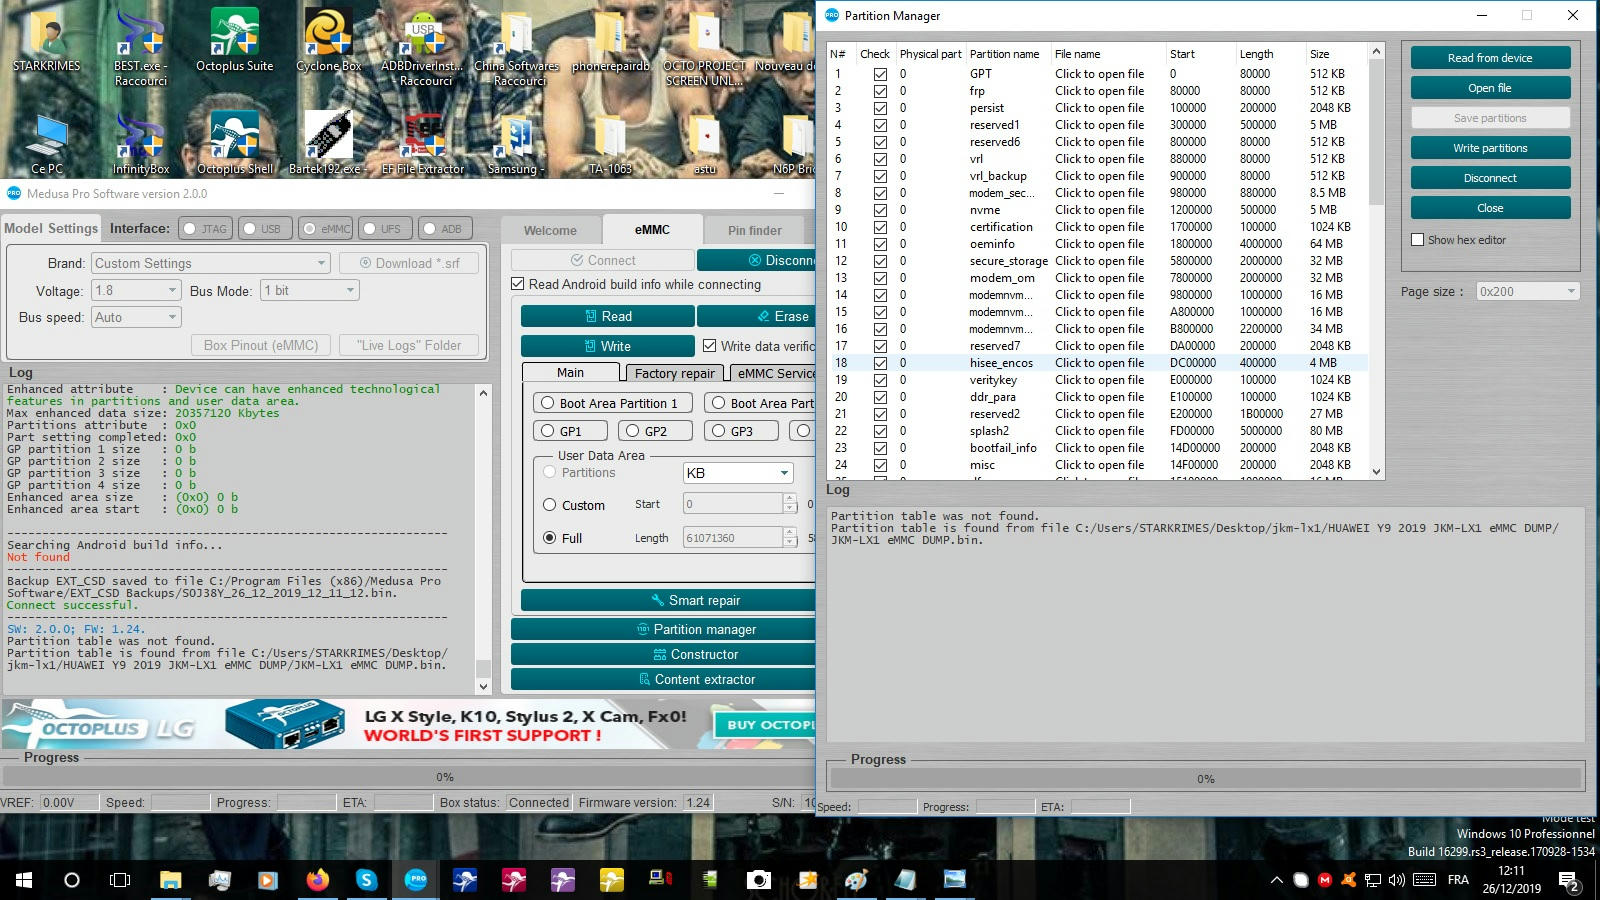Open the Page size 0x200 dropdown

pyautogui.click(x=1528, y=291)
